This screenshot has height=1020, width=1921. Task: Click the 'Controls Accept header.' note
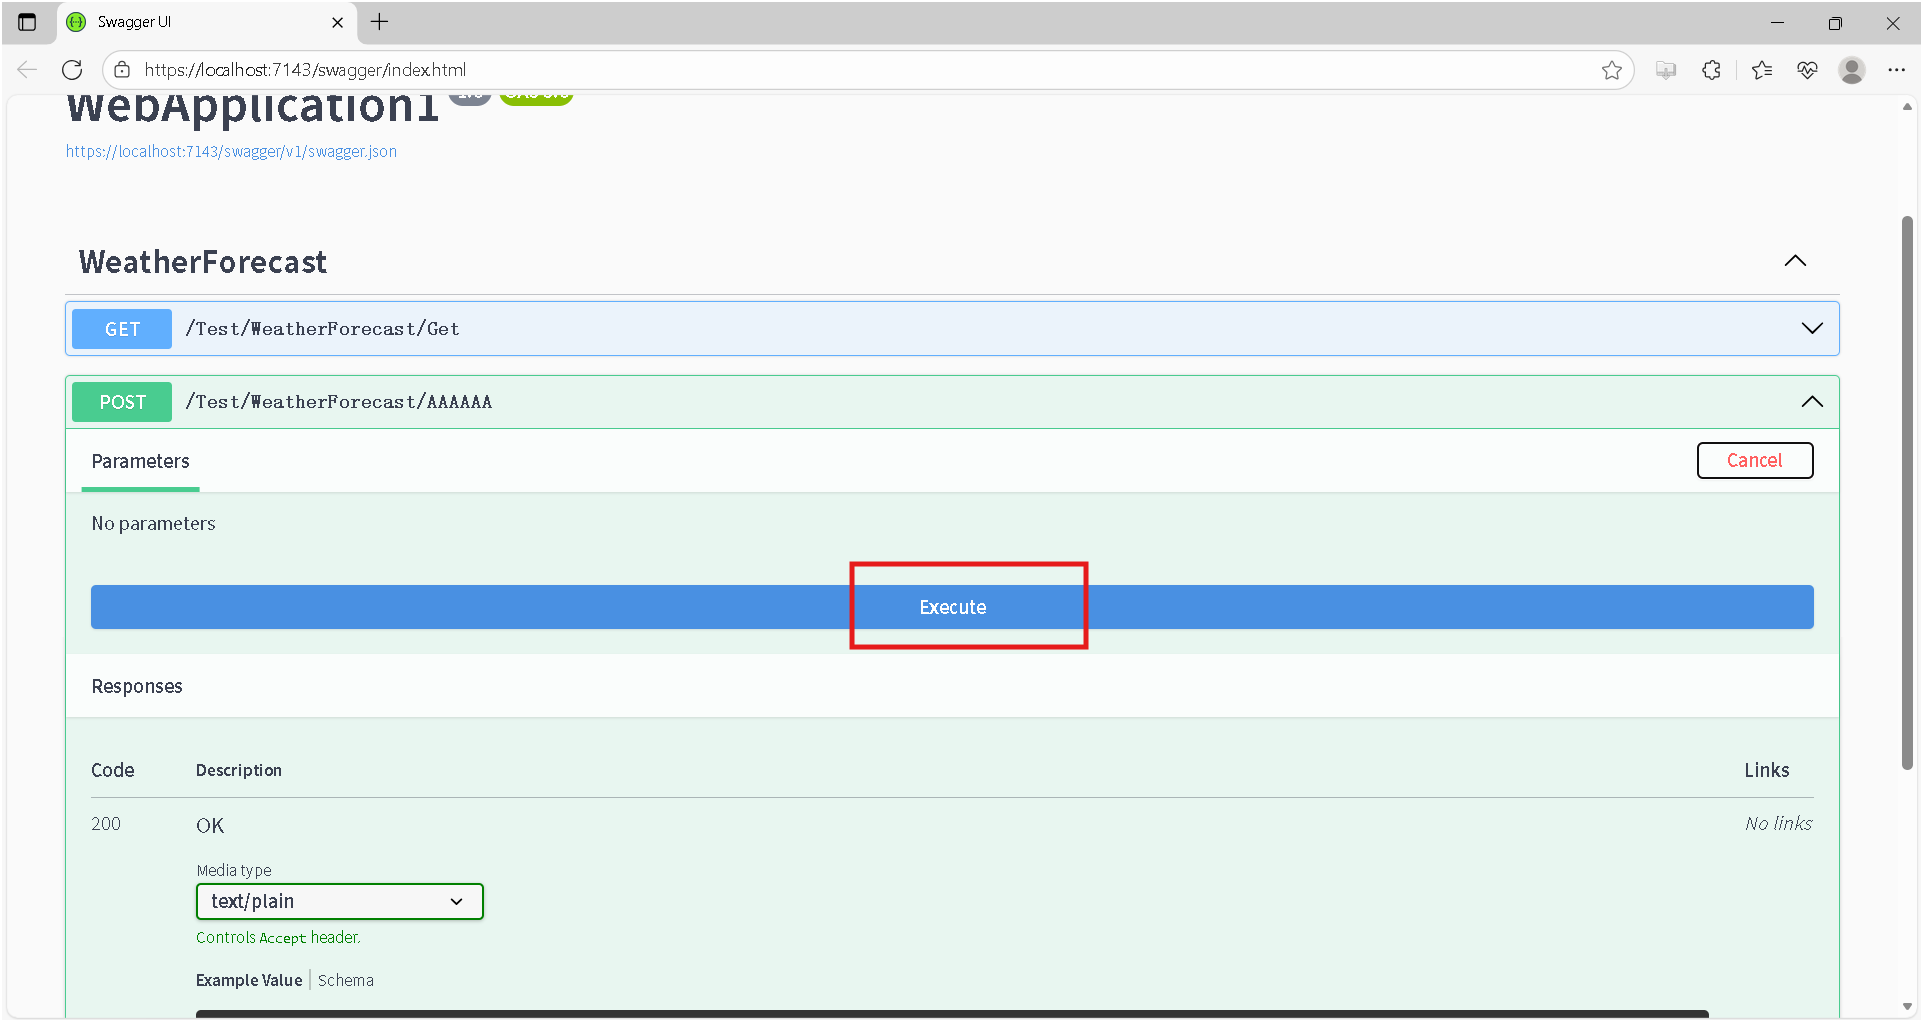278,937
